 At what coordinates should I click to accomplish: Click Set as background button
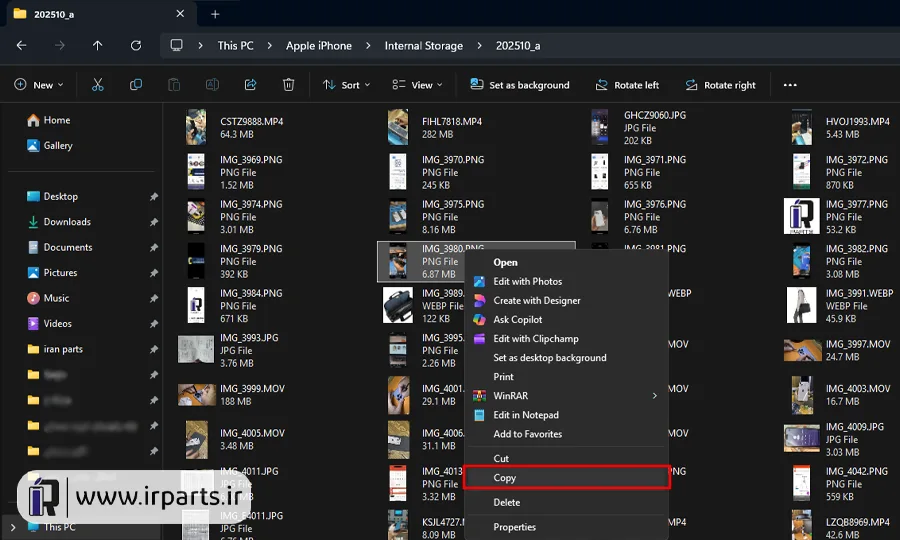[520, 85]
